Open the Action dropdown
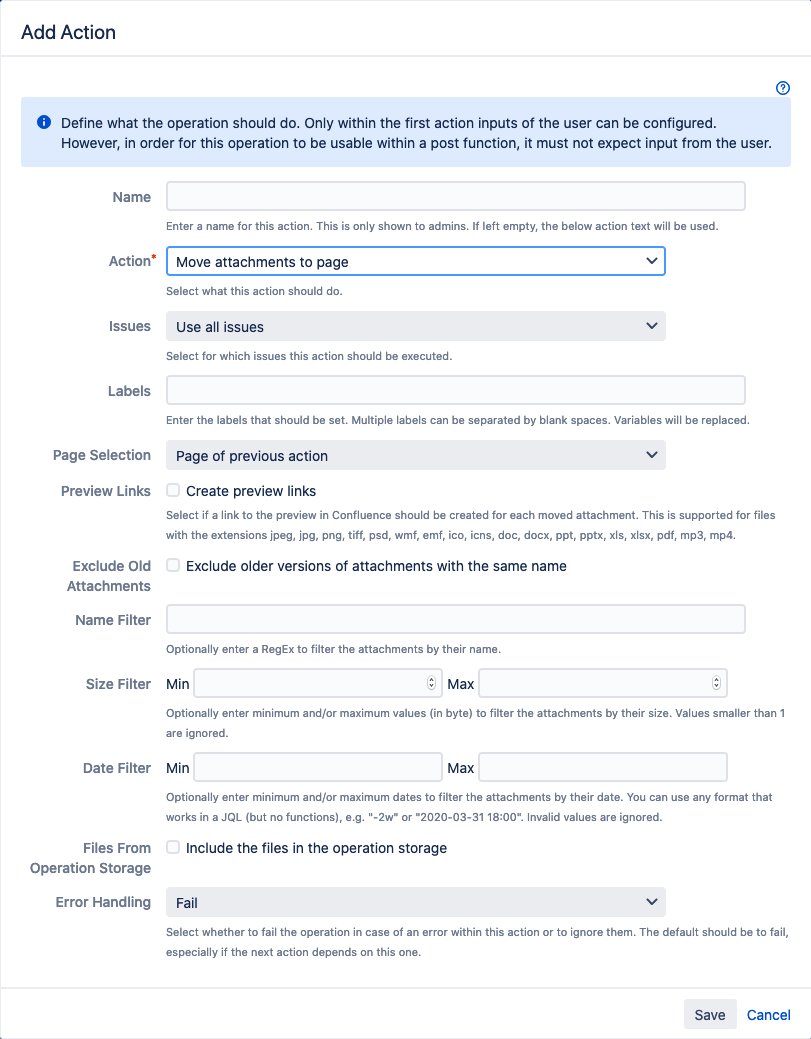 415,262
